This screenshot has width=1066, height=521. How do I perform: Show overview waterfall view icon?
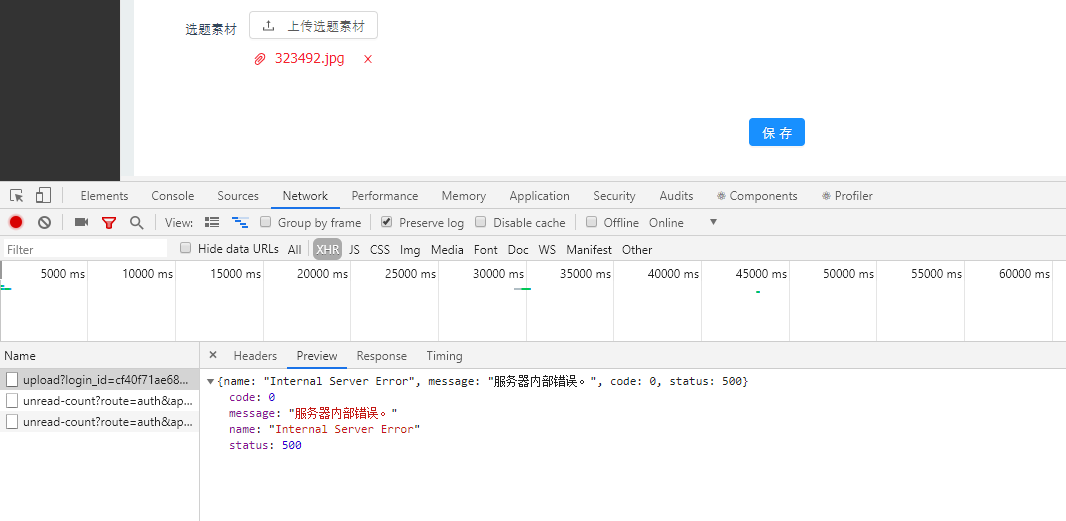click(240, 223)
